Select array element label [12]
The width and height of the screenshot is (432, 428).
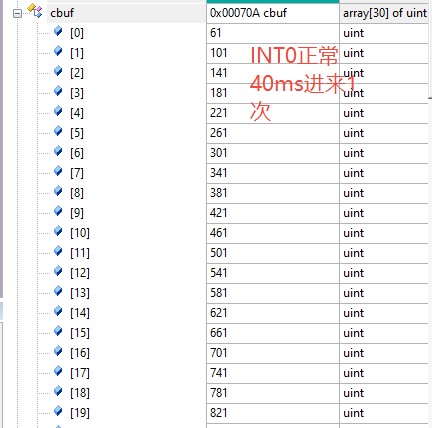80,273
